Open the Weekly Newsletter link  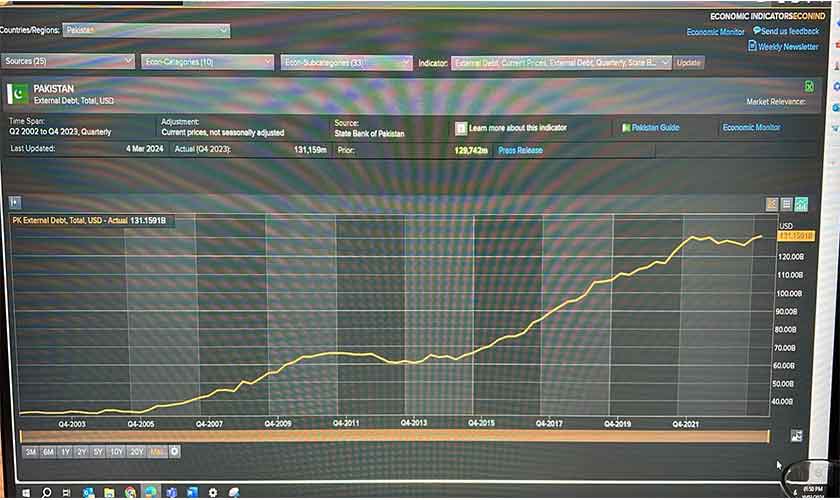click(x=787, y=47)
